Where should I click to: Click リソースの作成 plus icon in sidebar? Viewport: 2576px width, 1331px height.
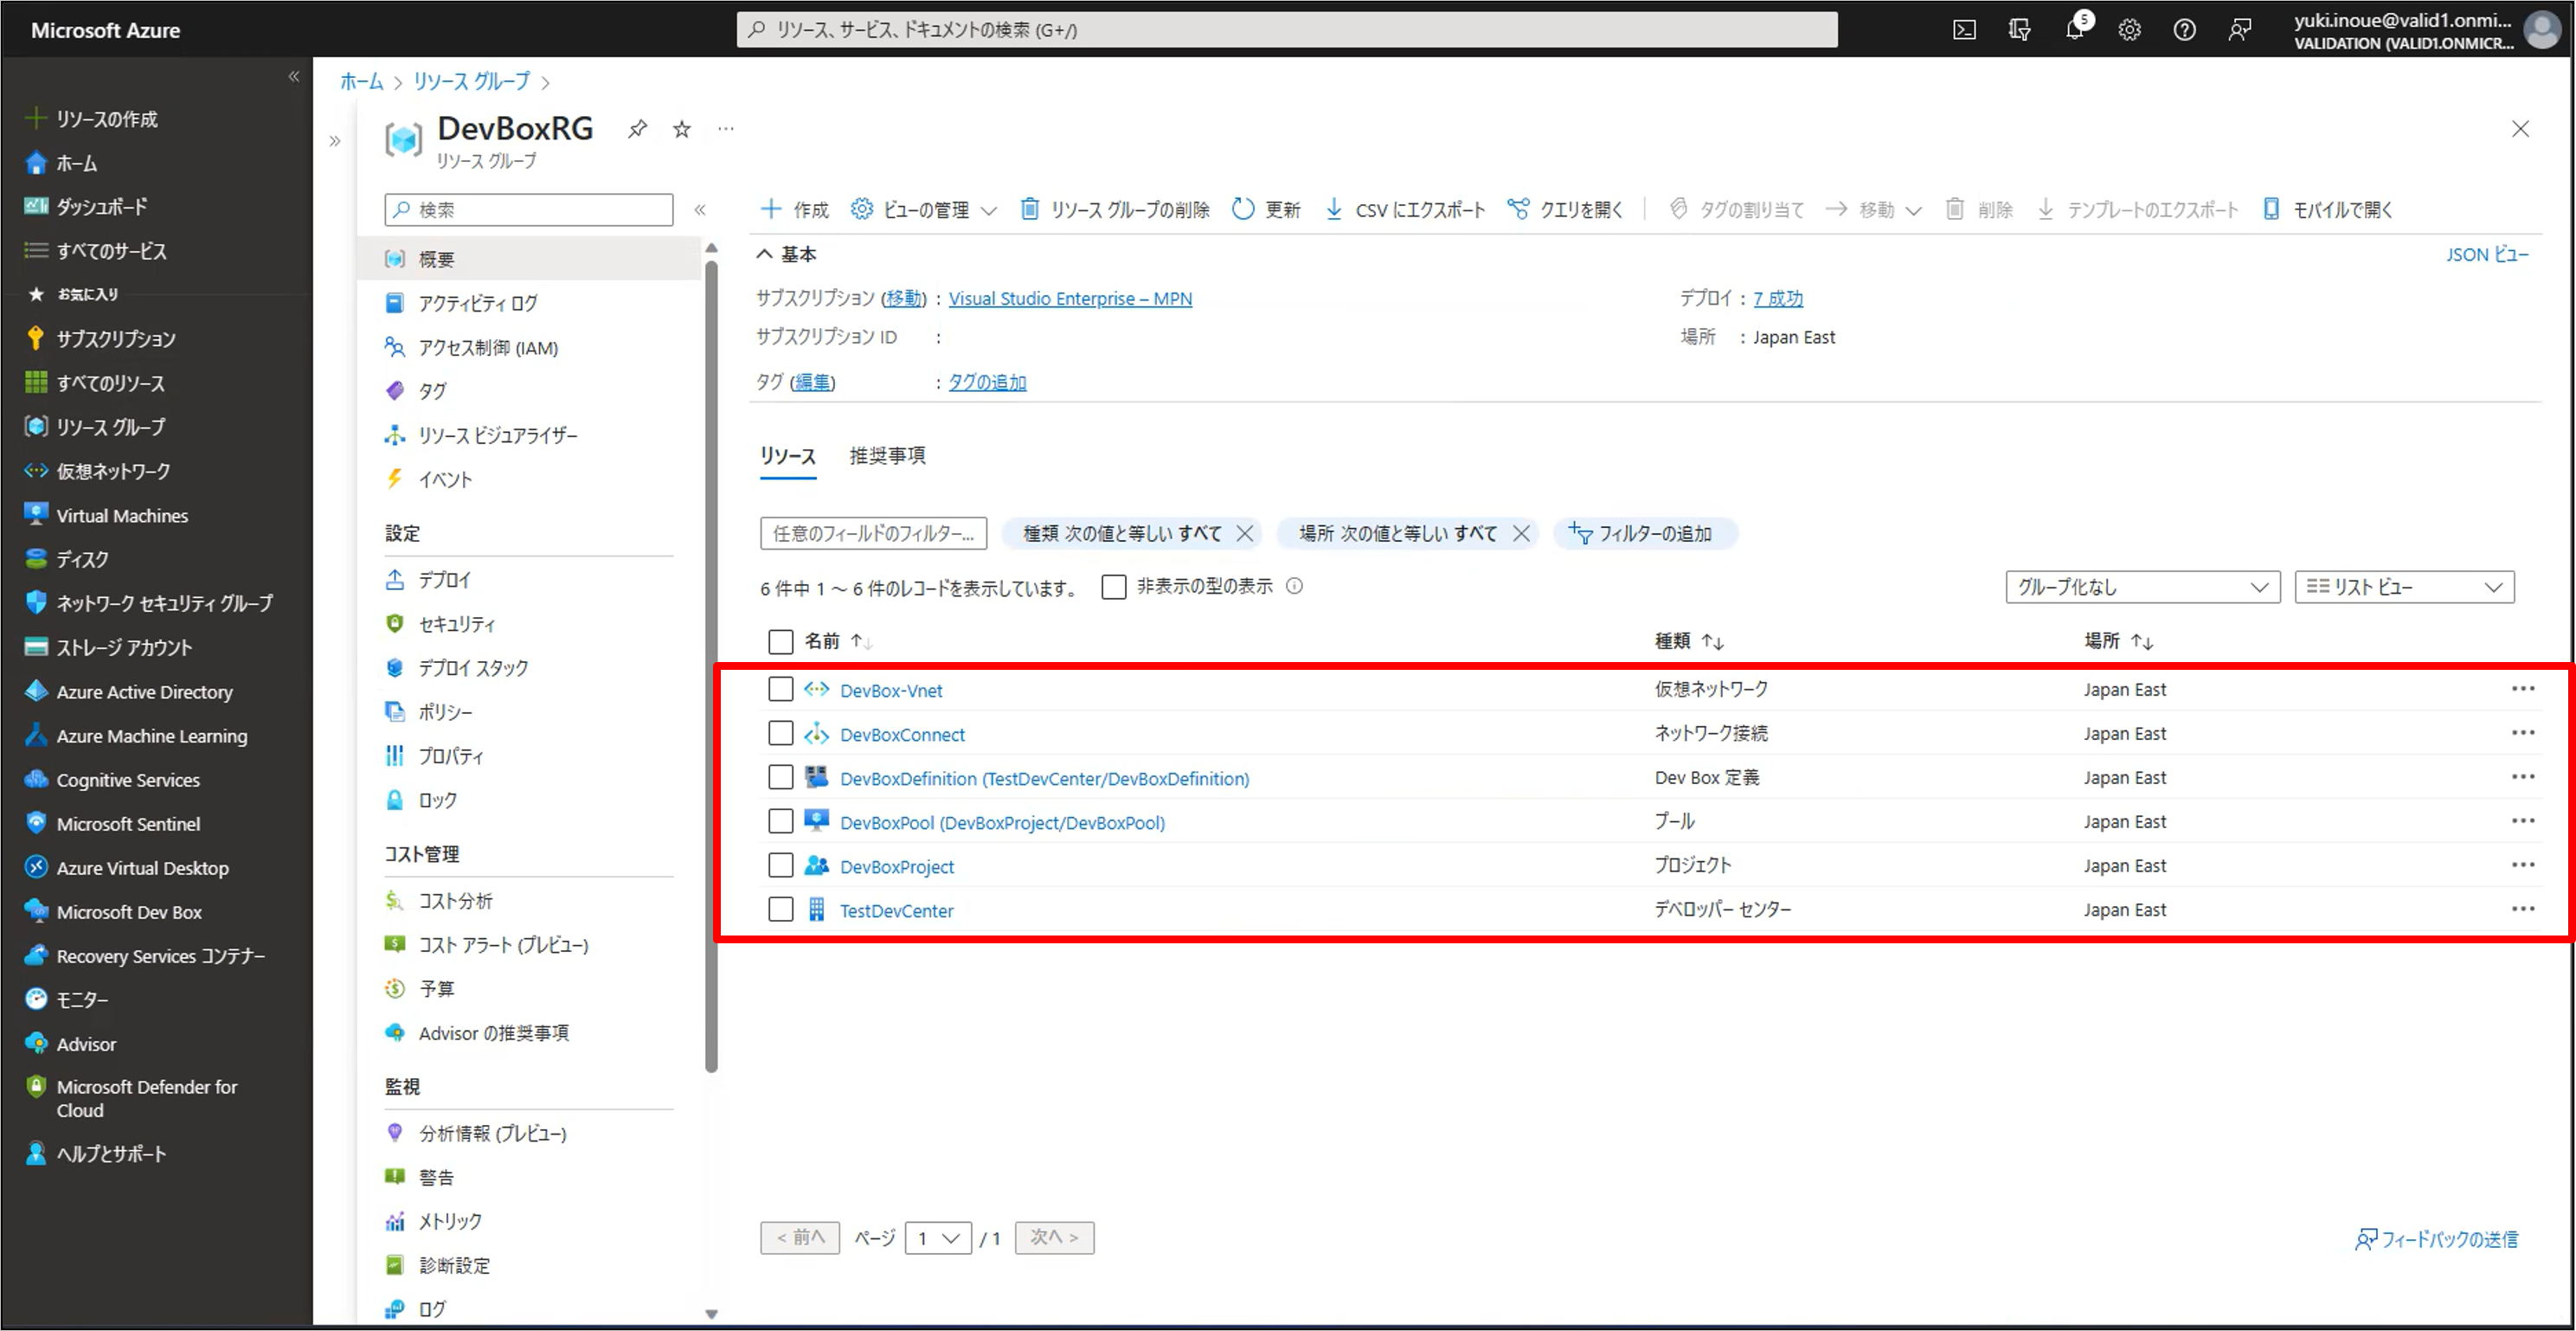[x=36, y=119]
